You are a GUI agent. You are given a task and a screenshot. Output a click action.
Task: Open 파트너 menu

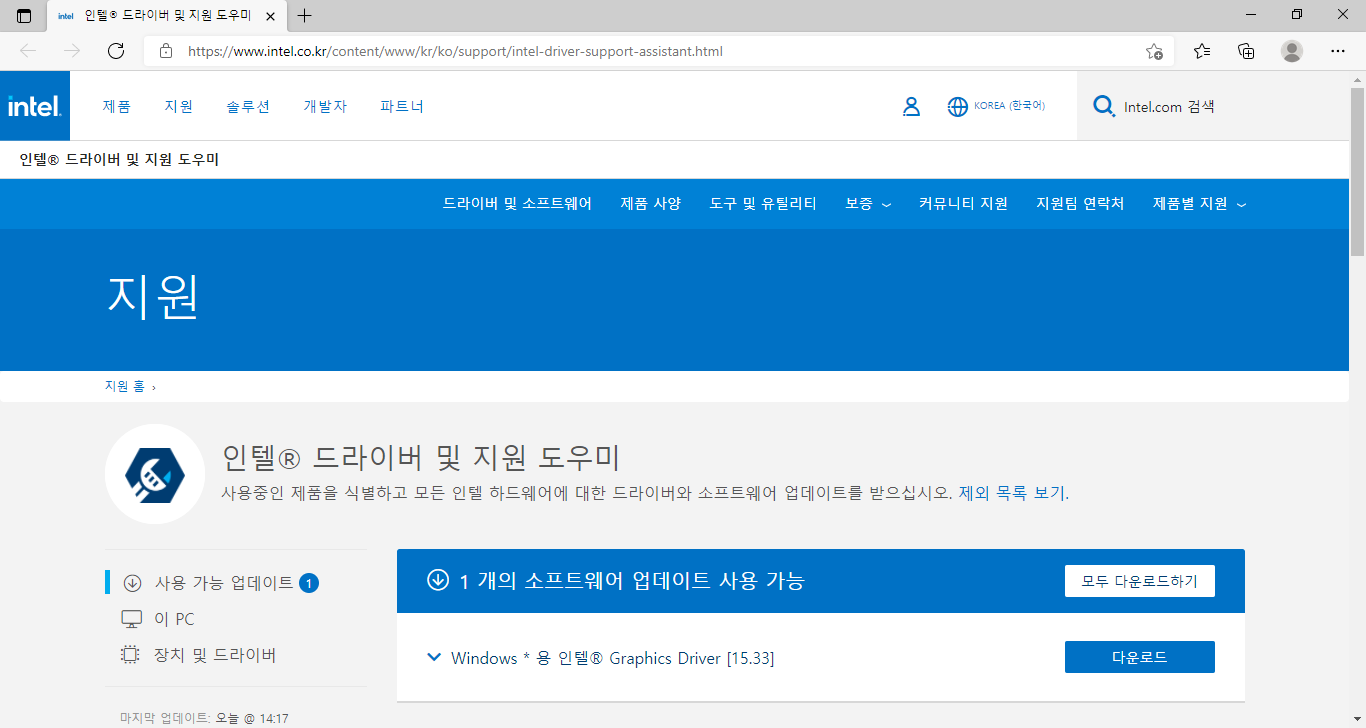[x=402, y=106]
